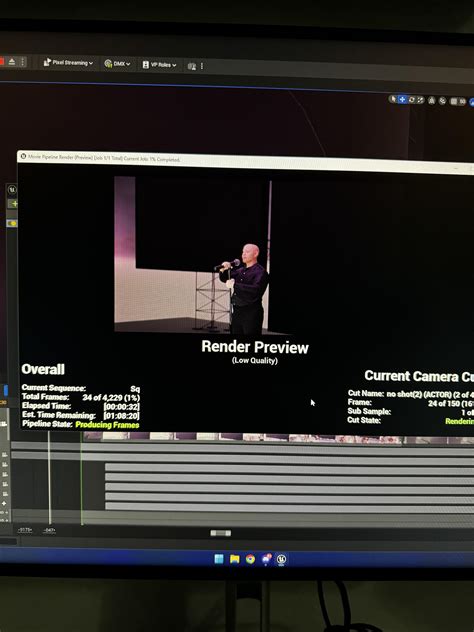Choose the select mode cursor in viewport toolbar

click(393, 99)
